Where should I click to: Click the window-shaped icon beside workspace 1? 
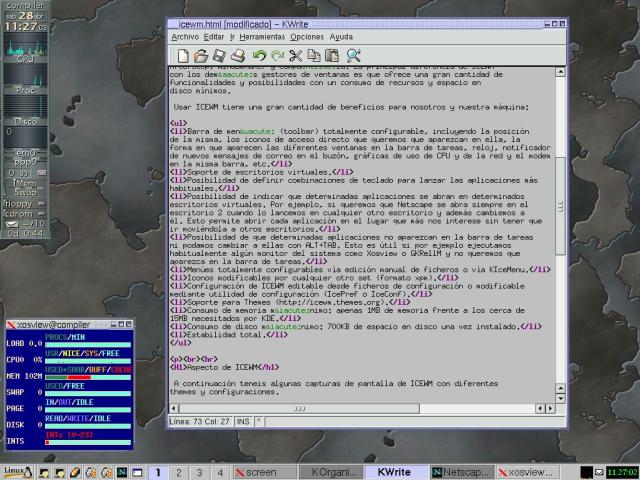pyautogui.click(x=138, y=473)
